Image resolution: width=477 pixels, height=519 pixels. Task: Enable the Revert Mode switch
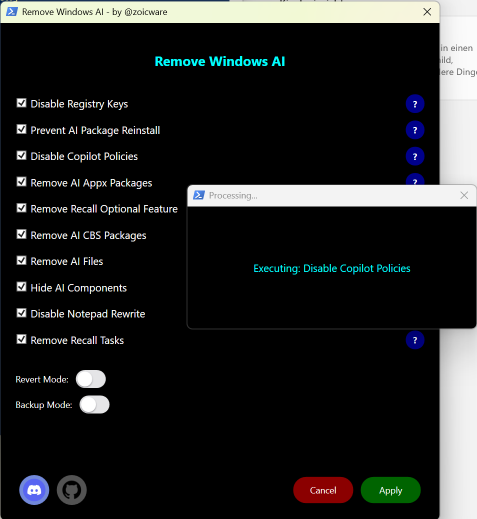91,379
